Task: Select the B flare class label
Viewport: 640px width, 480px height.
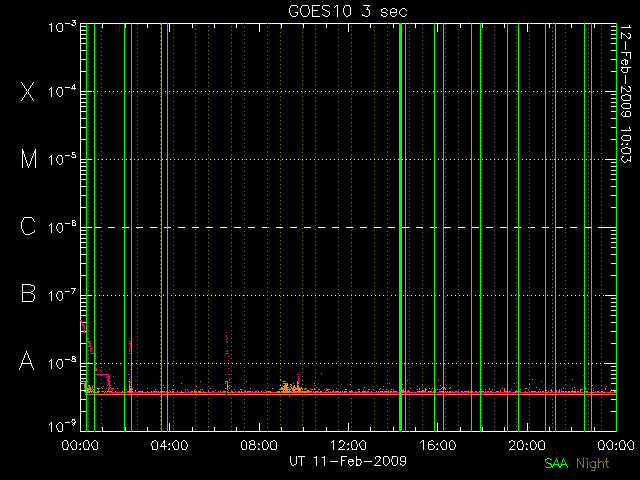Action: click(x=28, y=293)
